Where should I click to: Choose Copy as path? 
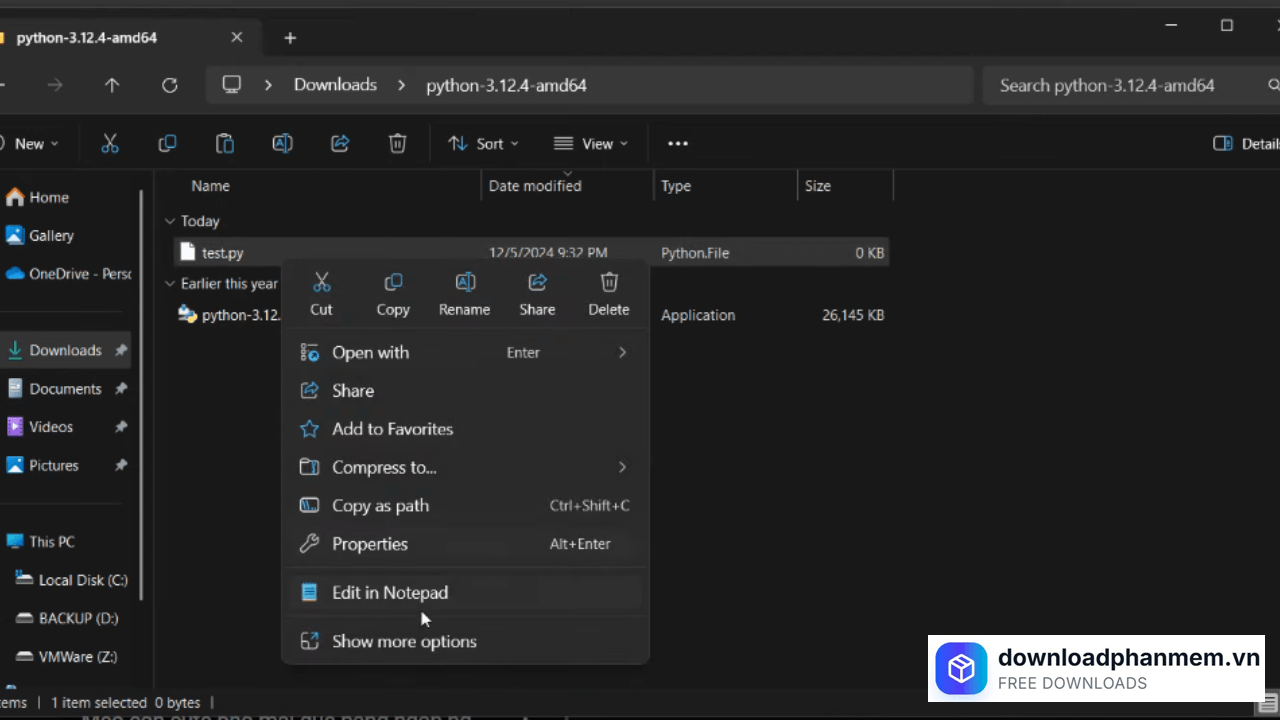(465, 506)
